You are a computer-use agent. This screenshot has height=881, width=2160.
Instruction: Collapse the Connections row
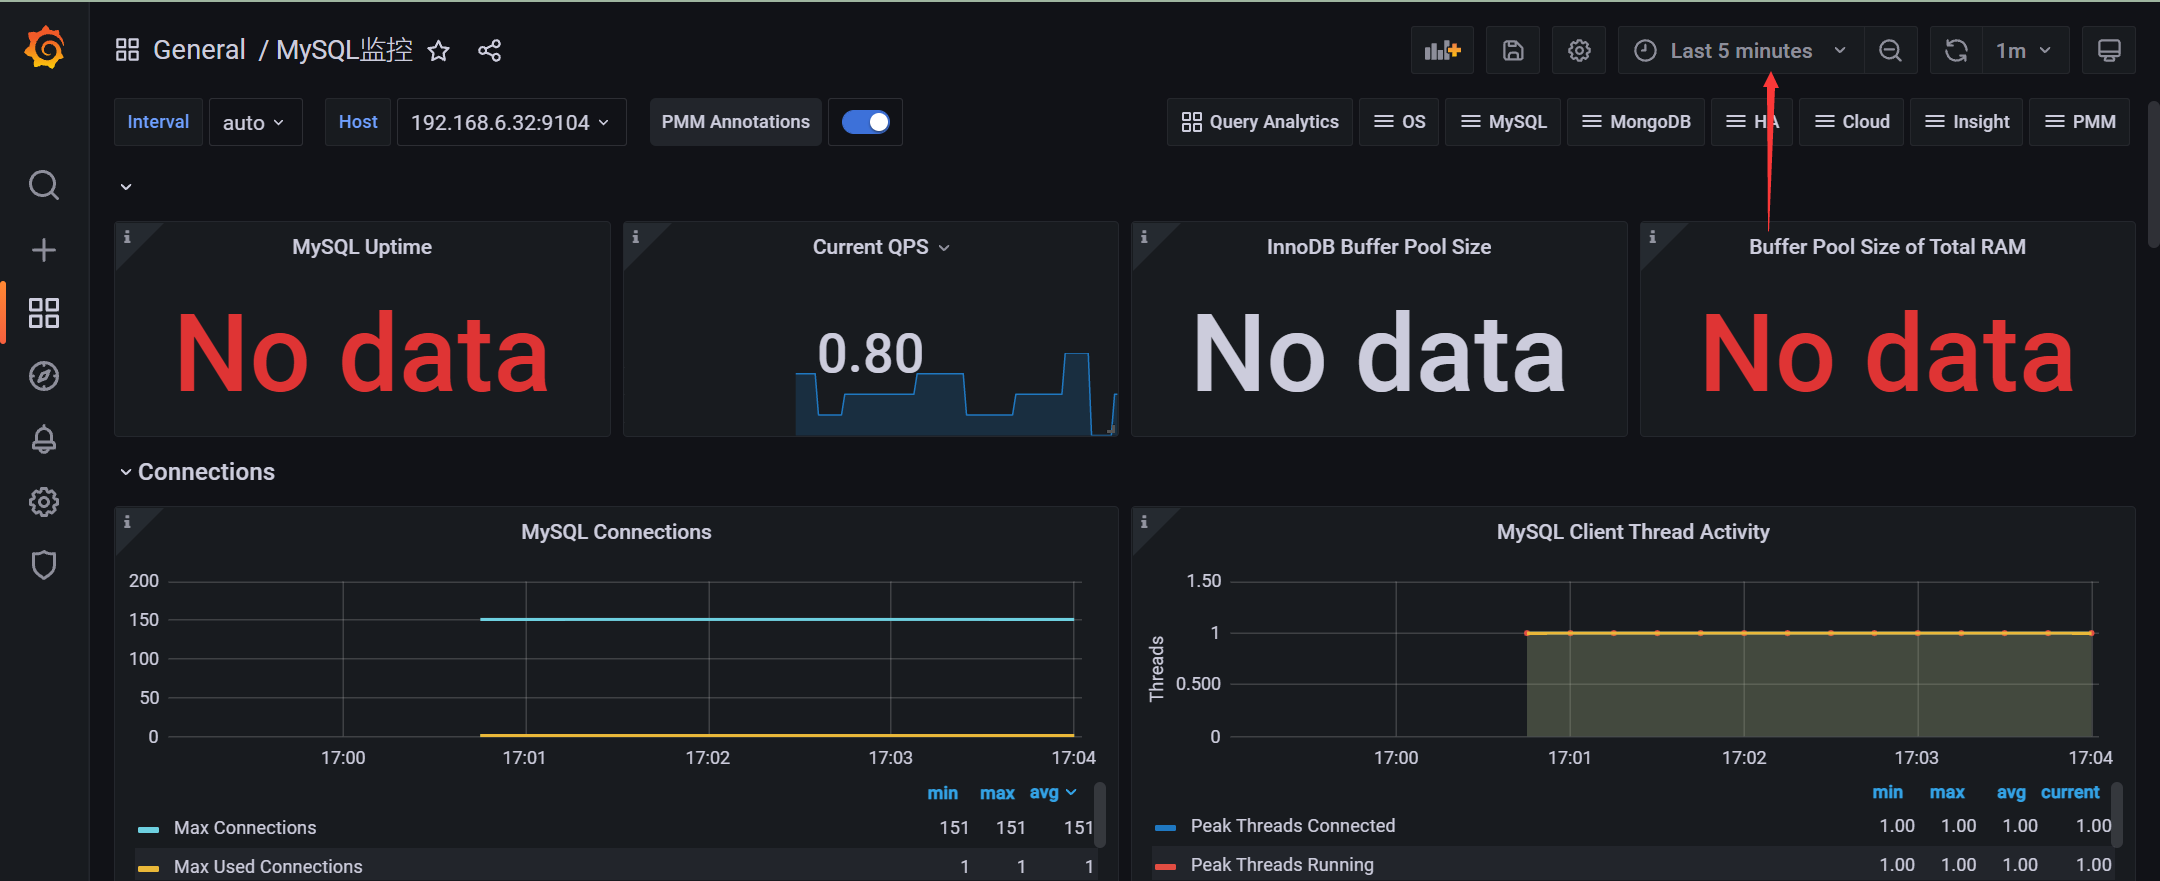pos(197,472)
